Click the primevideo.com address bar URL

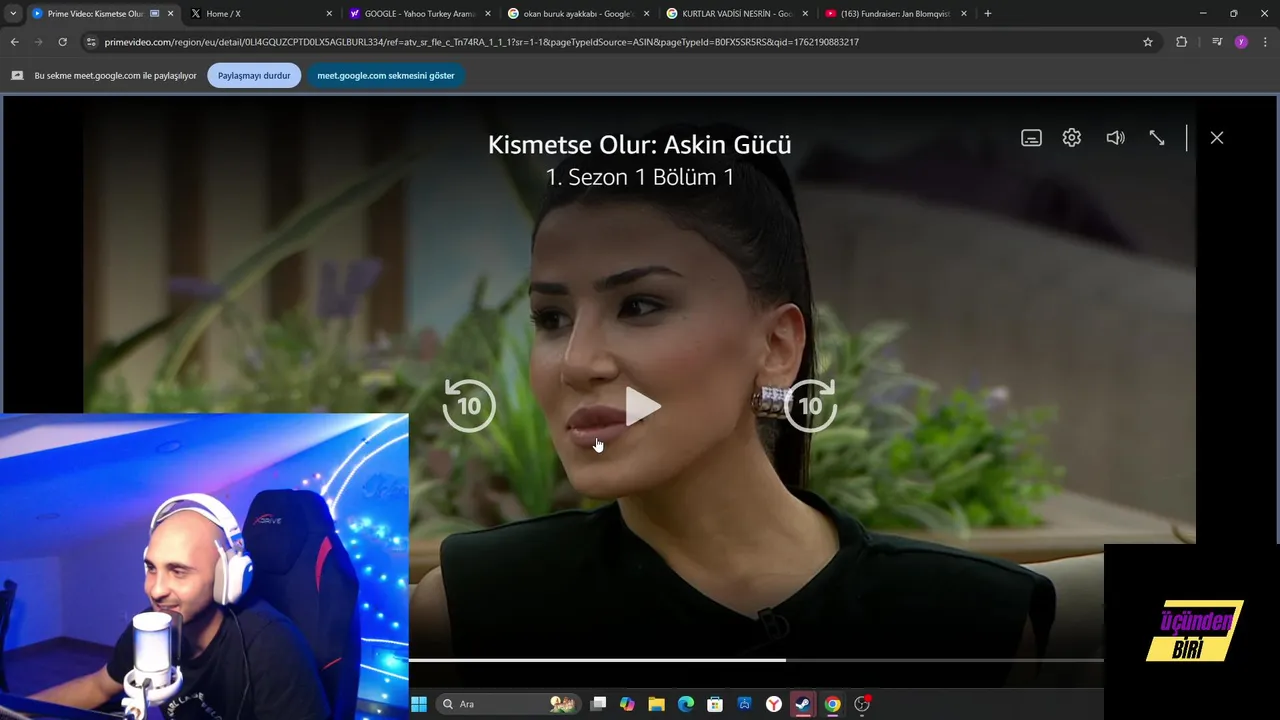click(481, 42)
